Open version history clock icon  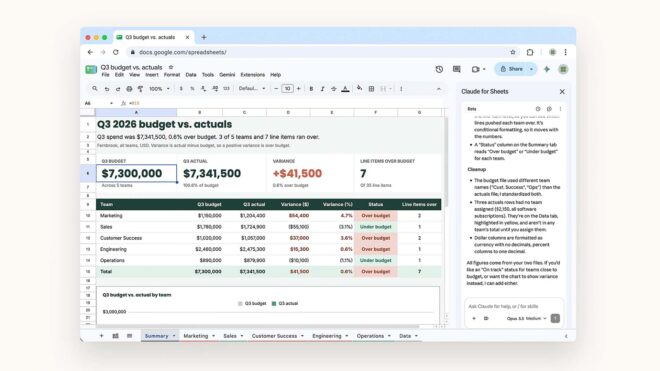(439, 69)
